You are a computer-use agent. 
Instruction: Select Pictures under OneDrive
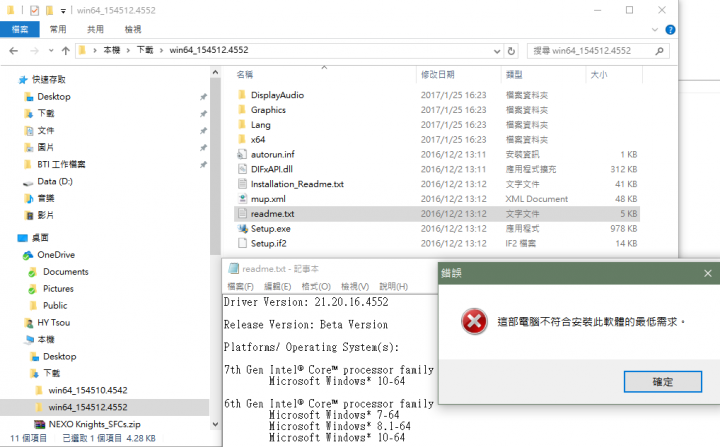point(58,289)
